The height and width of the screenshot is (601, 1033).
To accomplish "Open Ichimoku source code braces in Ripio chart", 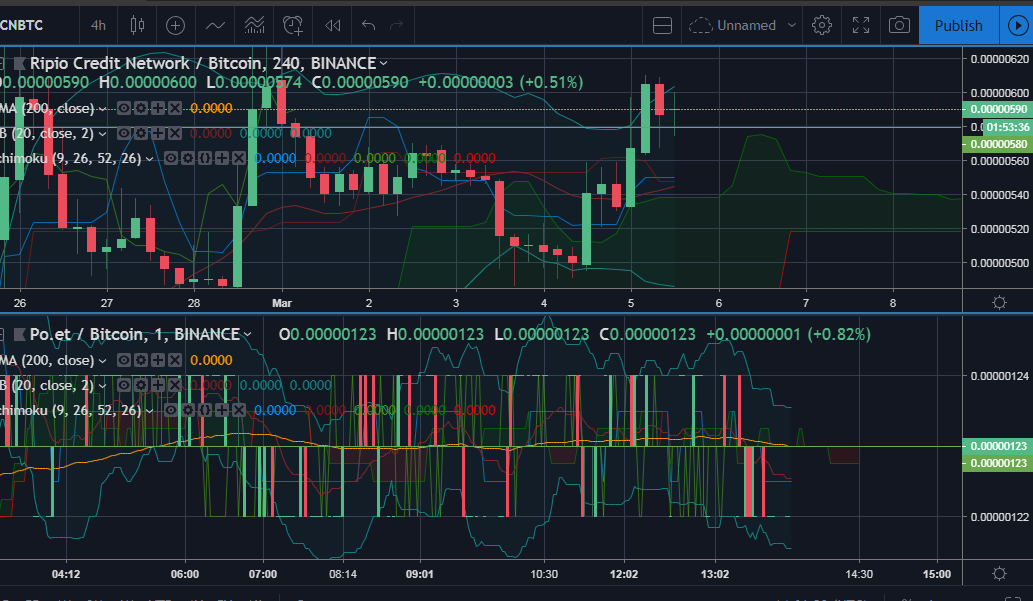I will coord(205,158).
